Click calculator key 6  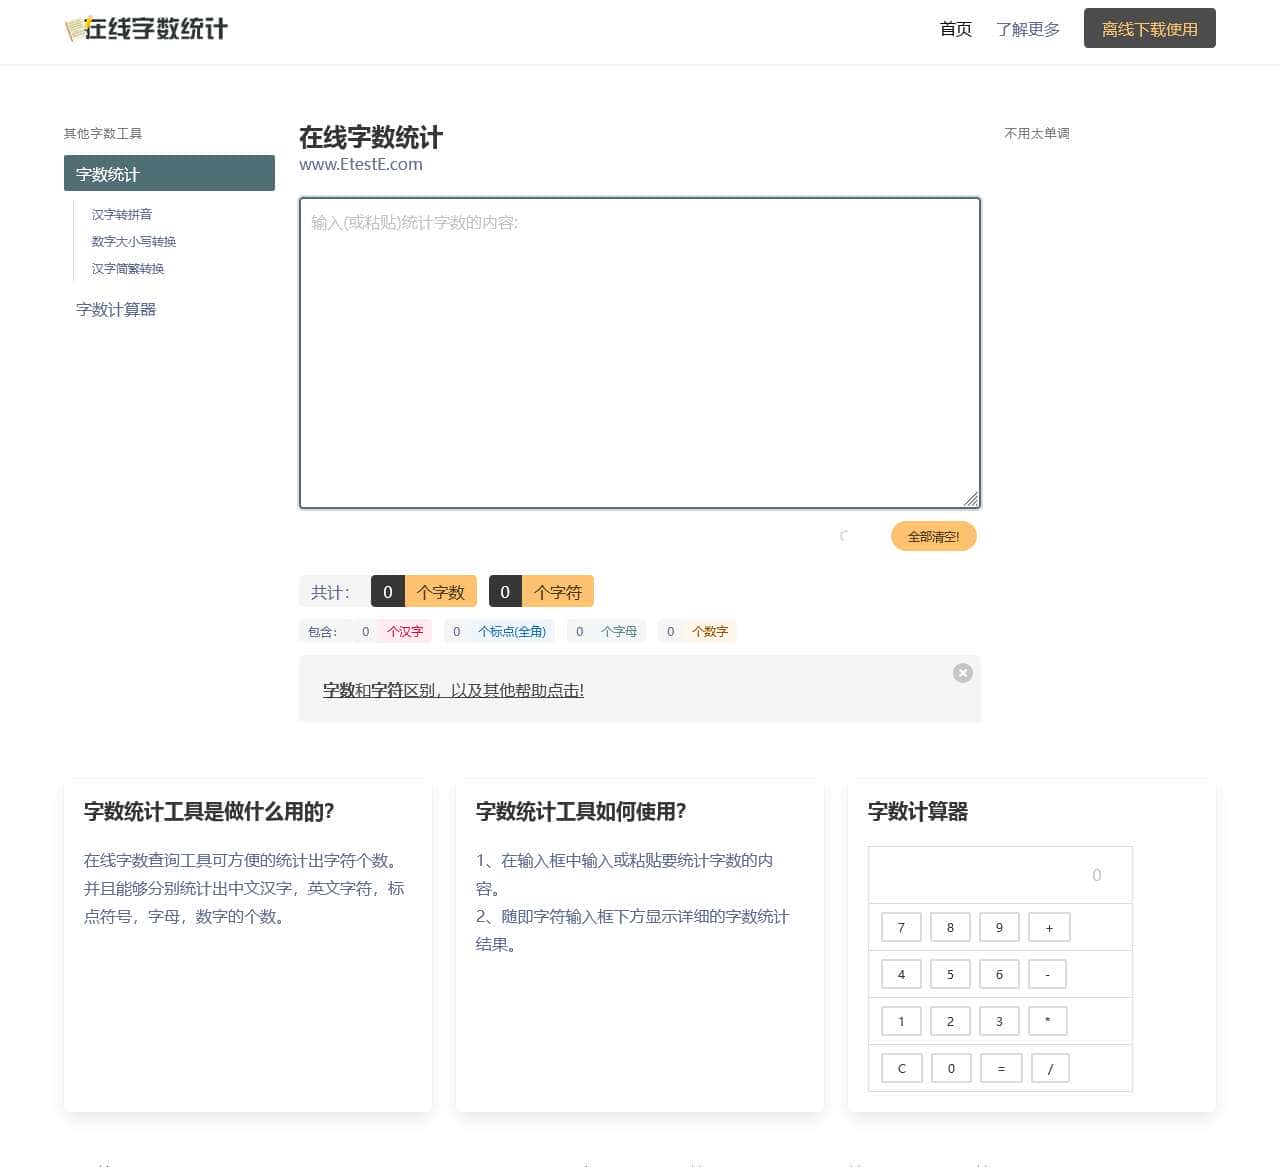[999, 974]
